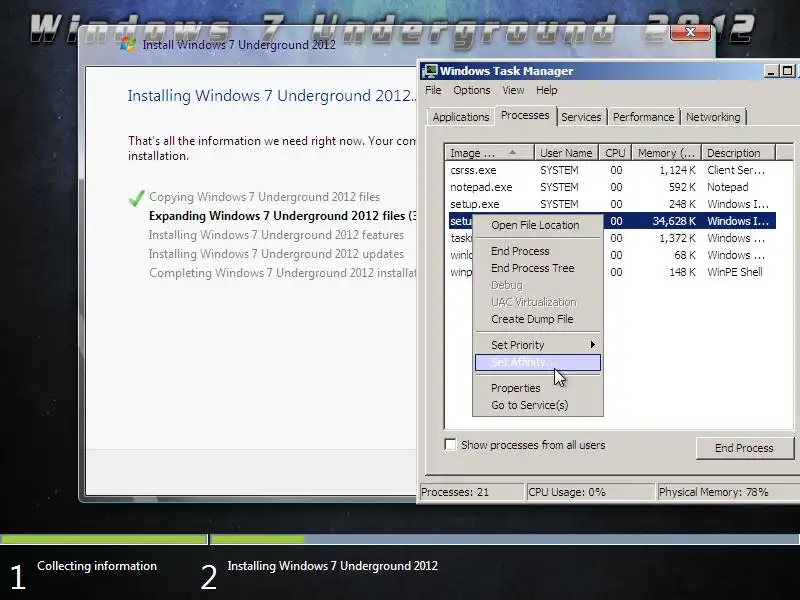800x600 pixels.
Task: Open the View menu in Task Manager
Action: 513,90
